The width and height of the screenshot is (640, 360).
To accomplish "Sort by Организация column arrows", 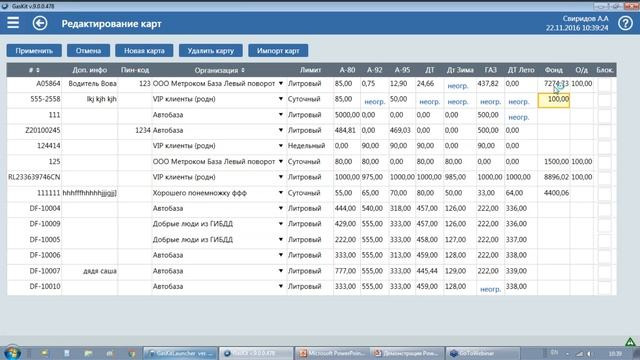I will tap(243, 70).
